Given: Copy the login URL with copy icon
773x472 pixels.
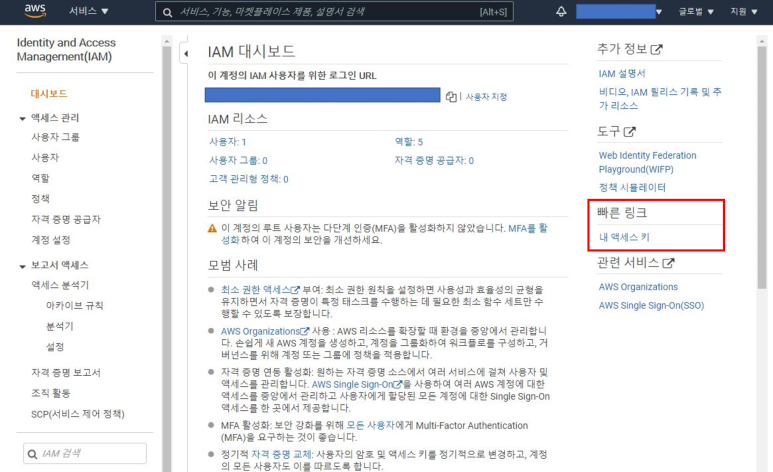Looking at the screenshot, I should click(451, 97).
